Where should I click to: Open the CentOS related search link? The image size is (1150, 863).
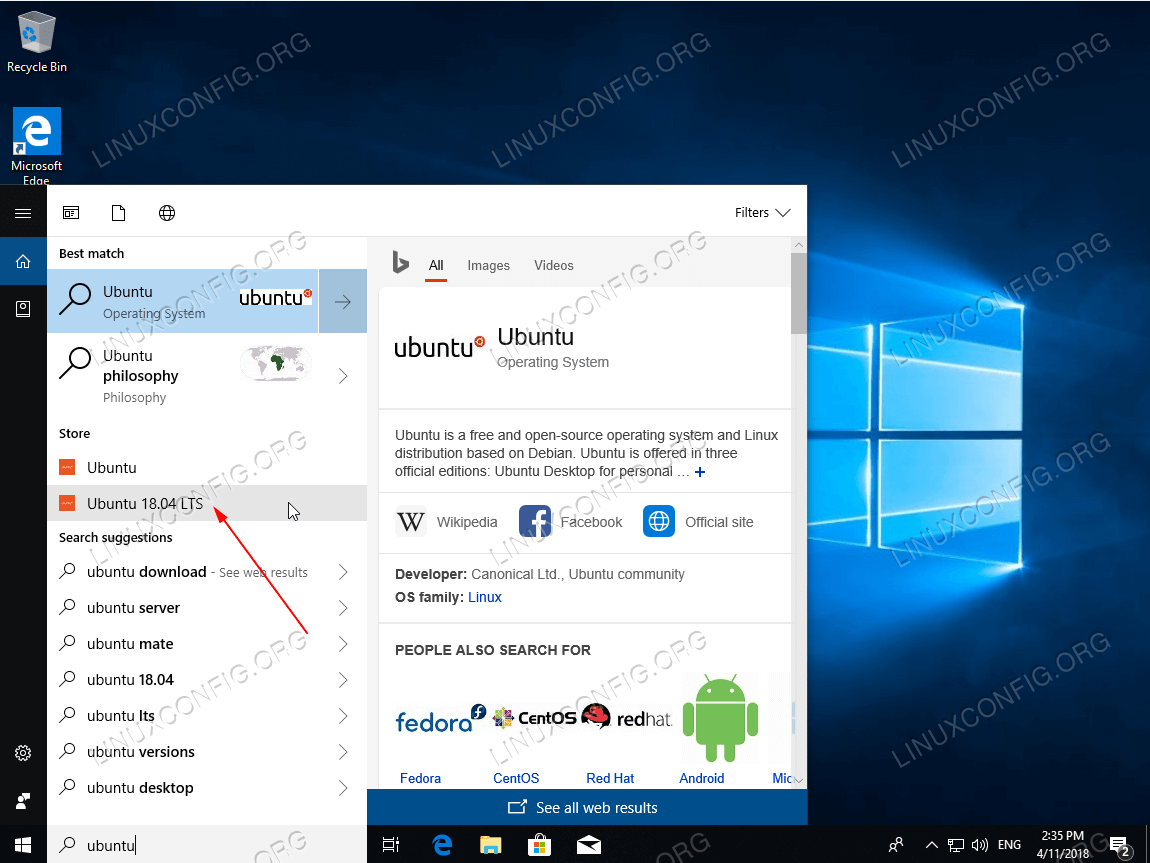pos(516,778)
